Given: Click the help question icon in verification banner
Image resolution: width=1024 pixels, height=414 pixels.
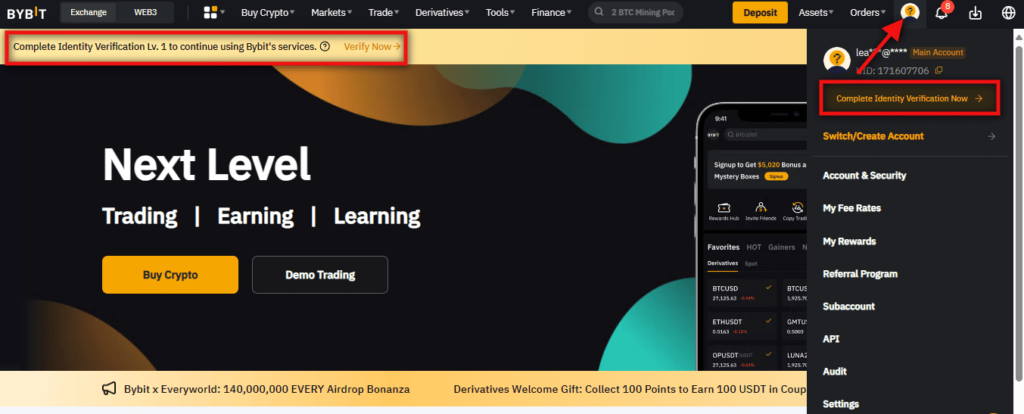Looking at the screenshot, I should click(x=325, y=46).
